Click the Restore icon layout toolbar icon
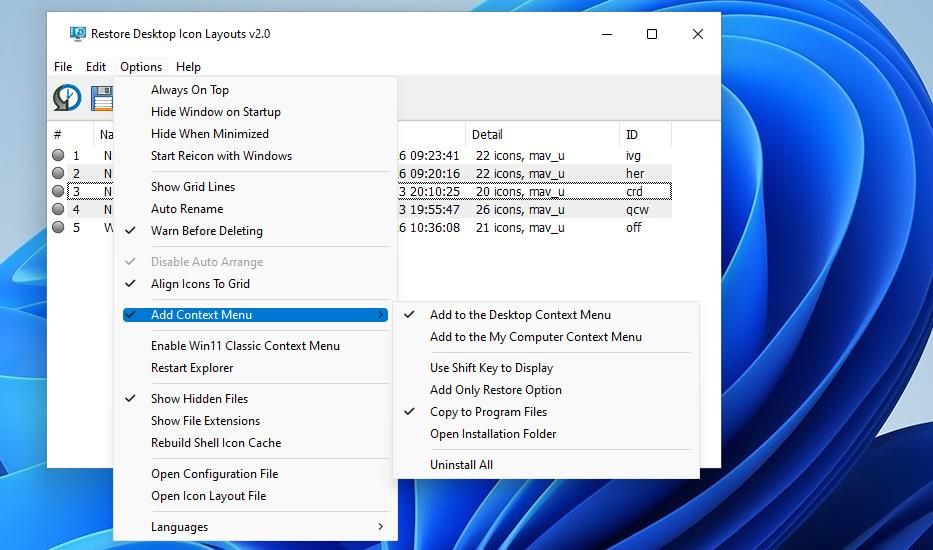This screenshot has width=933, height=550. click(67, 98)
